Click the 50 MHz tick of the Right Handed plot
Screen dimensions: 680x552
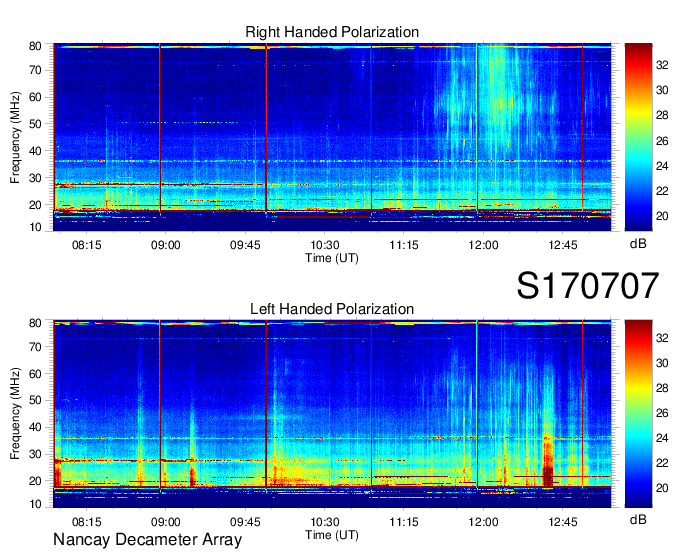(x=35, y=124)
